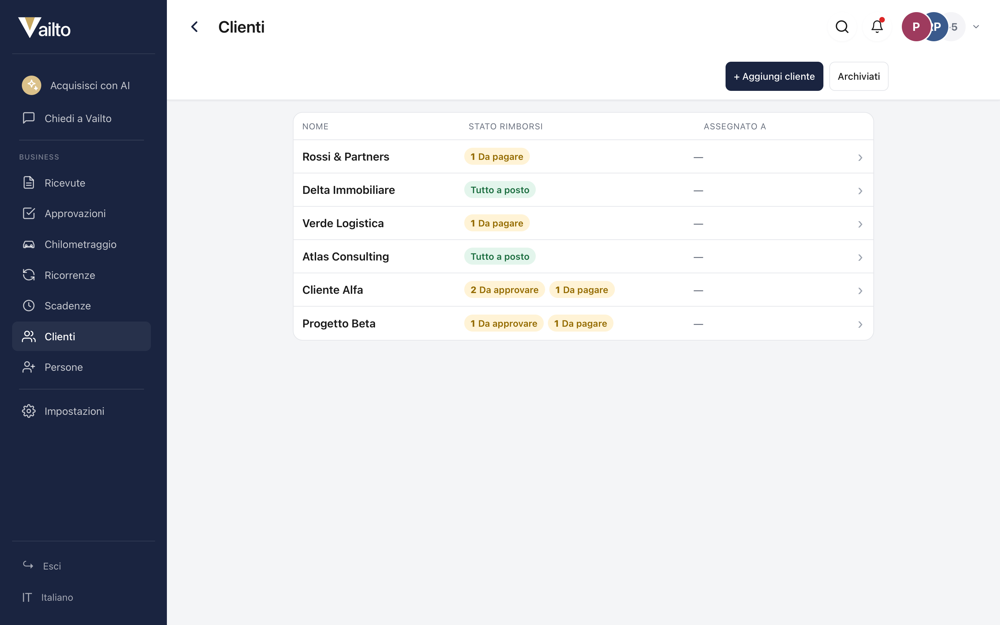Open Delta Immobiliare row chevron
This screenshot has height=625, width=1000.
tap(860, 191)
